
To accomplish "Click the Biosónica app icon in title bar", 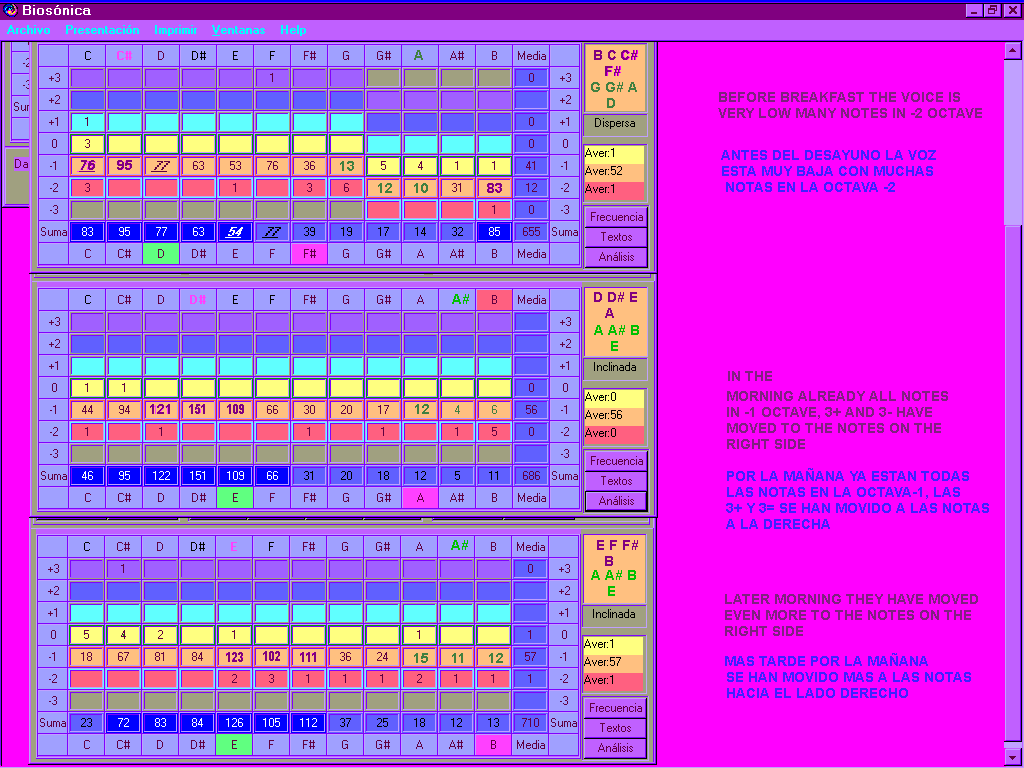I will pyautogui.click(x=11, y=10).
